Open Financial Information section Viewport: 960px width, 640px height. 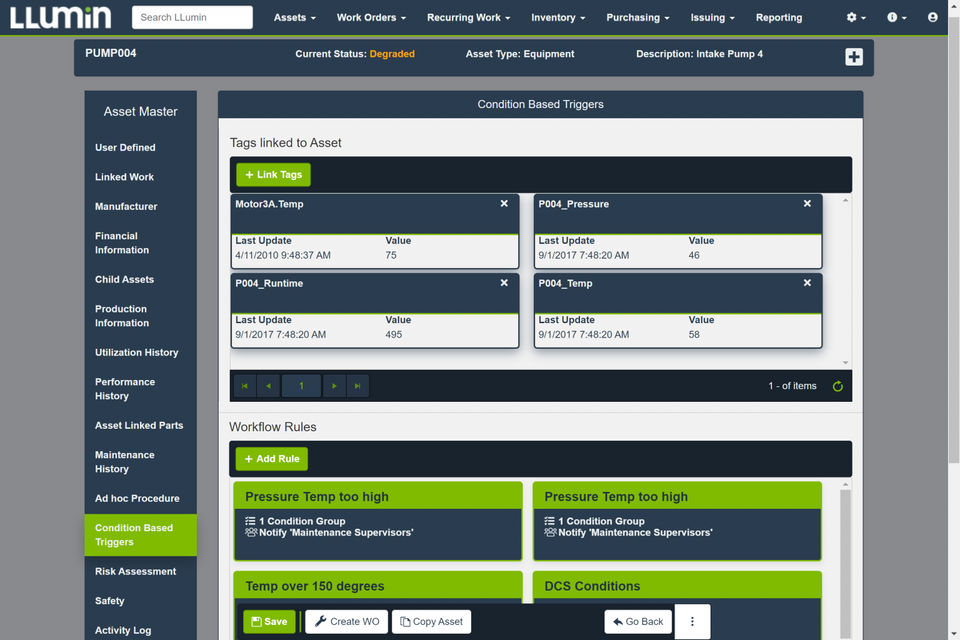click(140, 243)
